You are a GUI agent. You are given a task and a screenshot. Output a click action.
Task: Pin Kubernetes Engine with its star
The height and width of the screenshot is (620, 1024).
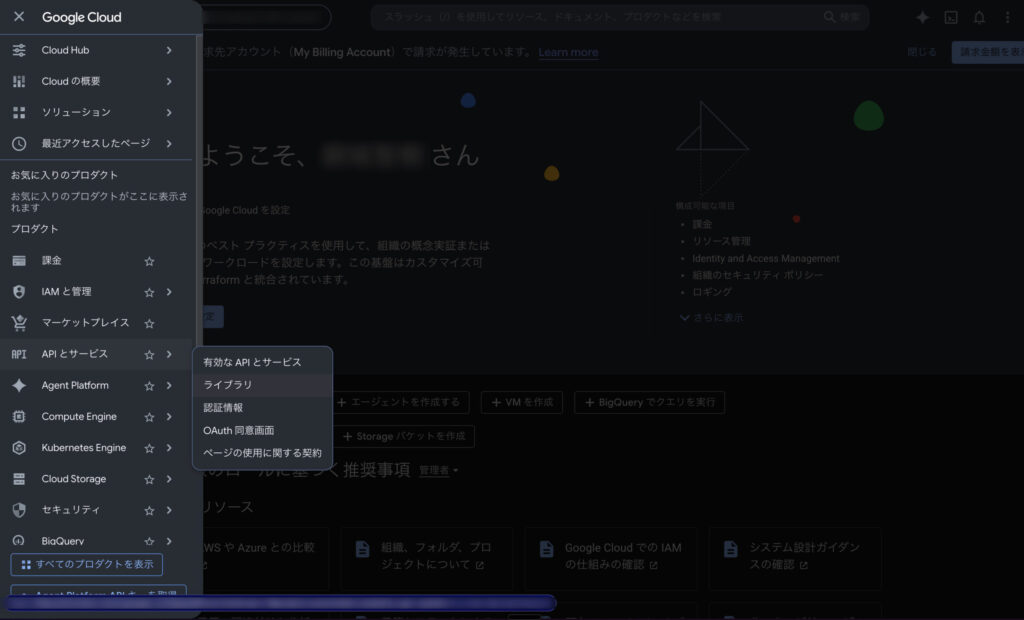(x=149, y=448)
